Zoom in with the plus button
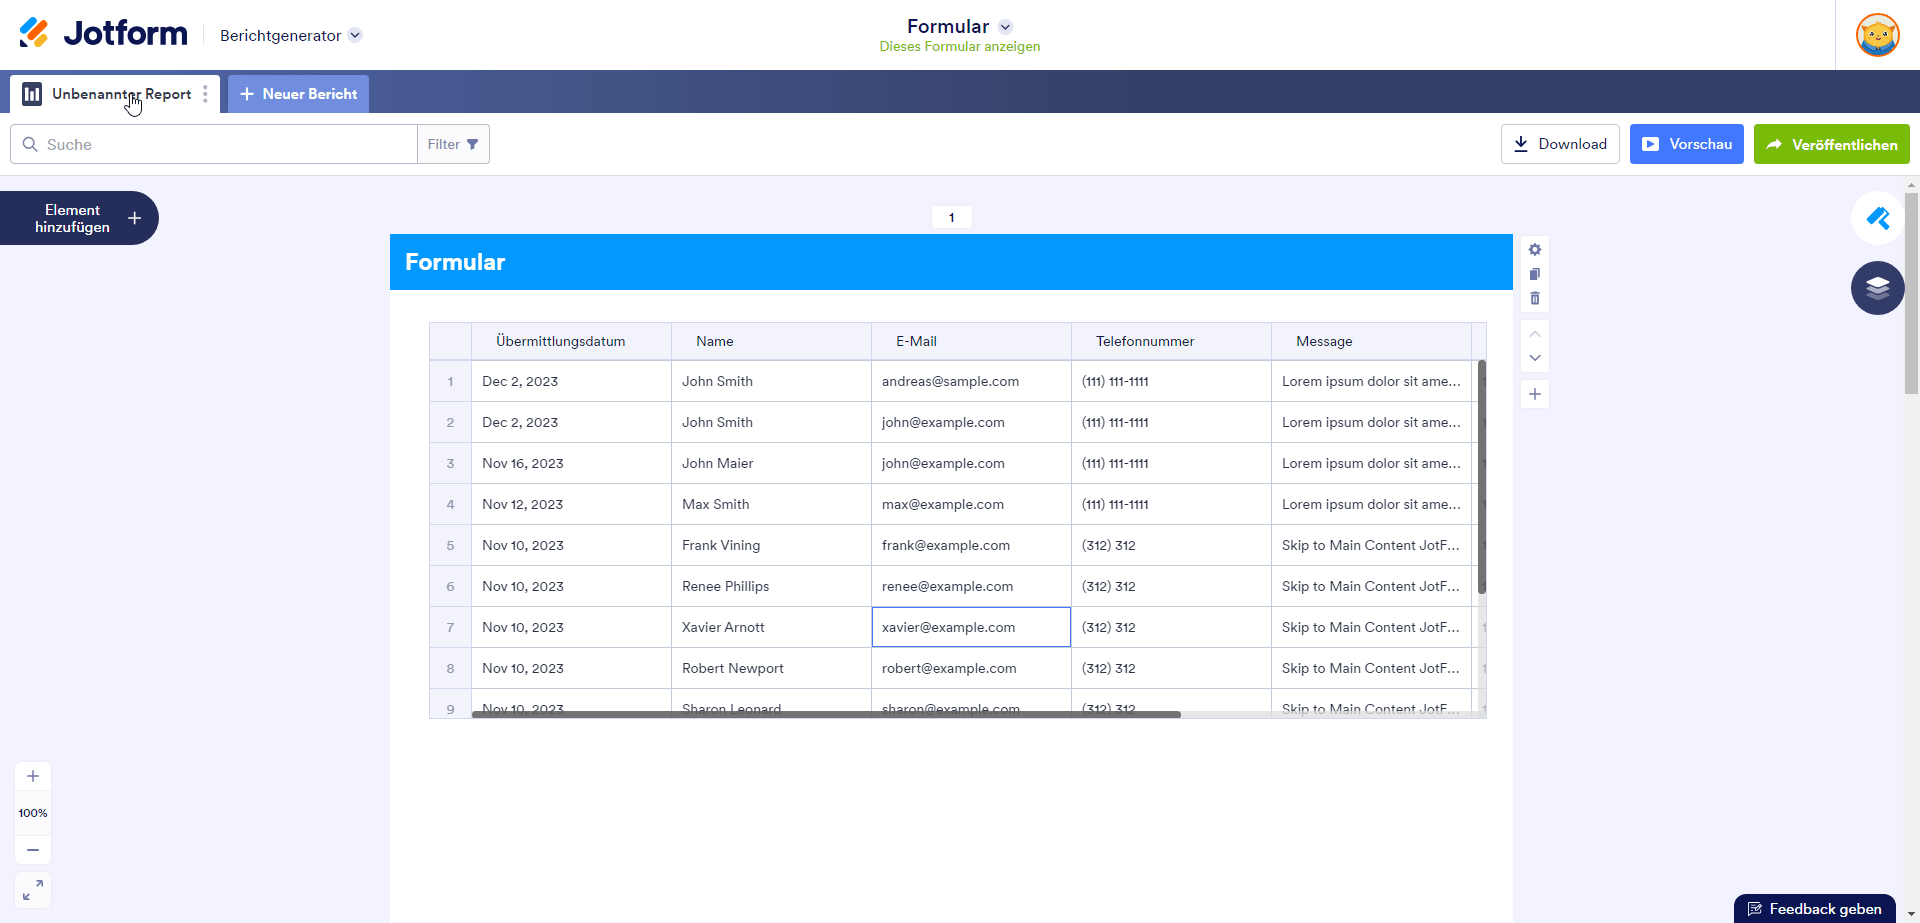This screenshot has height=923, width=1920. click(33, 776)
